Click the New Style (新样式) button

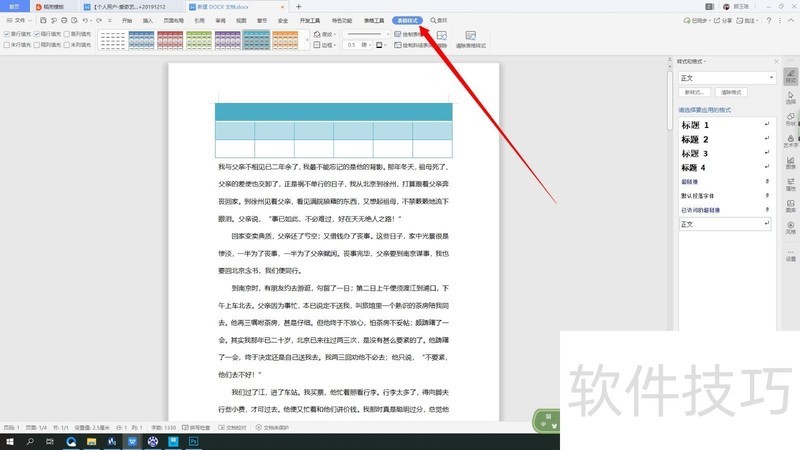point(694,92)
